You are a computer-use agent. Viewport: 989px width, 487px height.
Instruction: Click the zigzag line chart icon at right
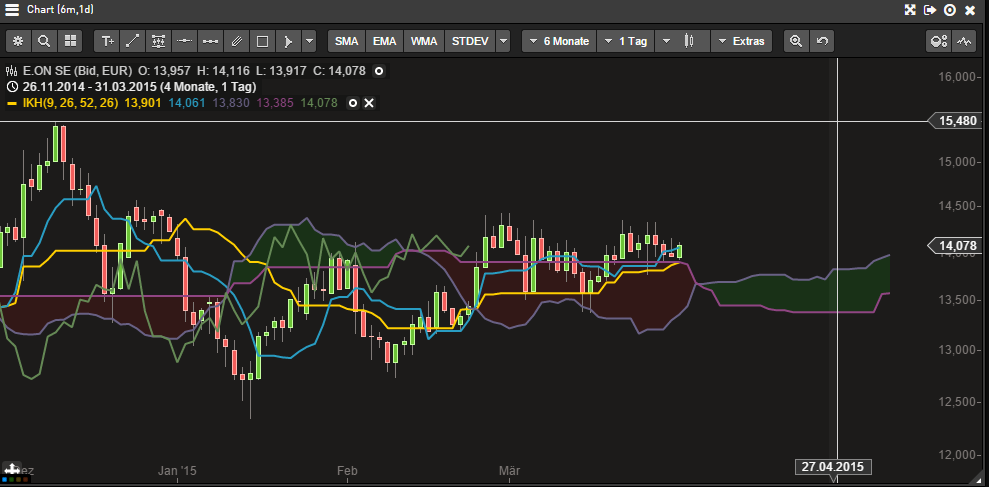coord(964,42)
